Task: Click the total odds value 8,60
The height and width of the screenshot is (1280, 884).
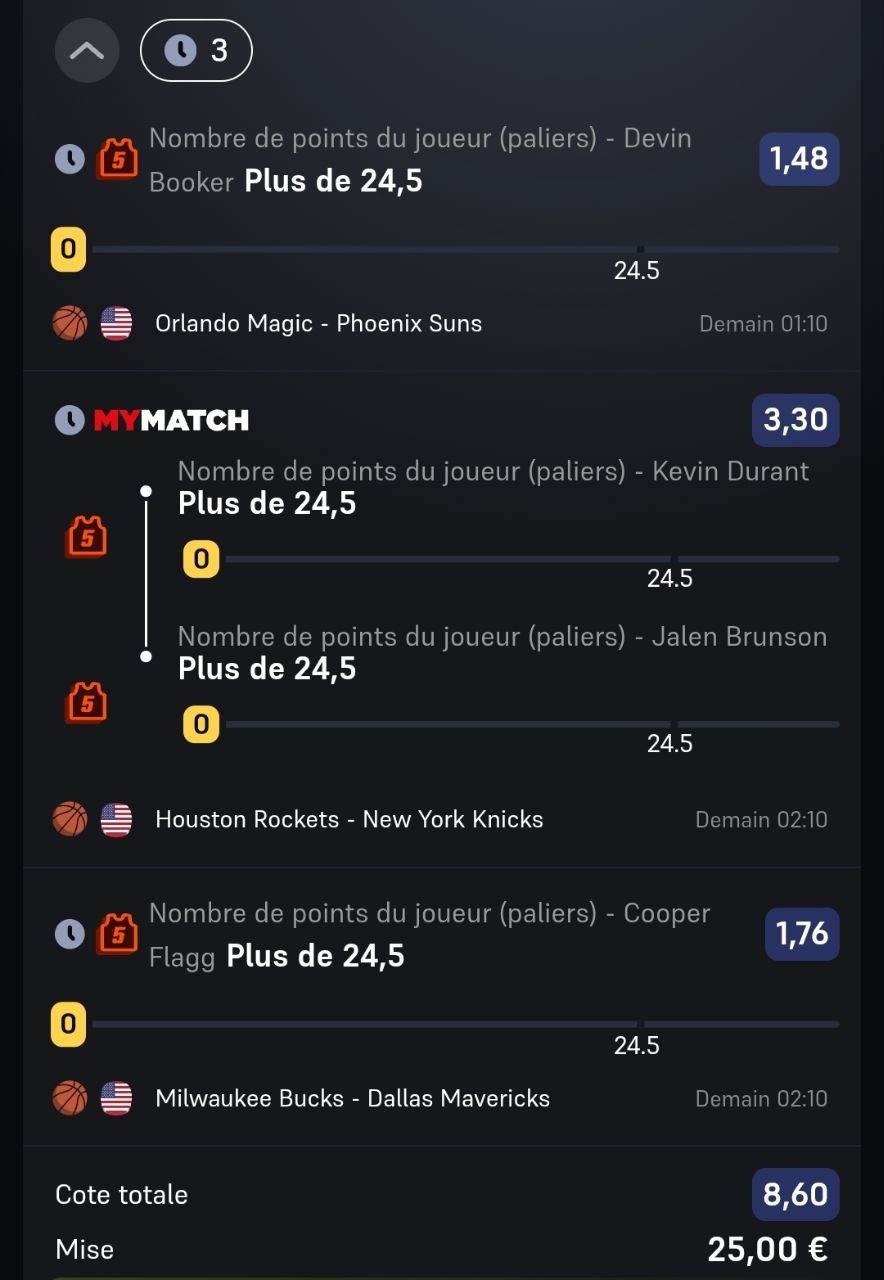Action: 795,1194
